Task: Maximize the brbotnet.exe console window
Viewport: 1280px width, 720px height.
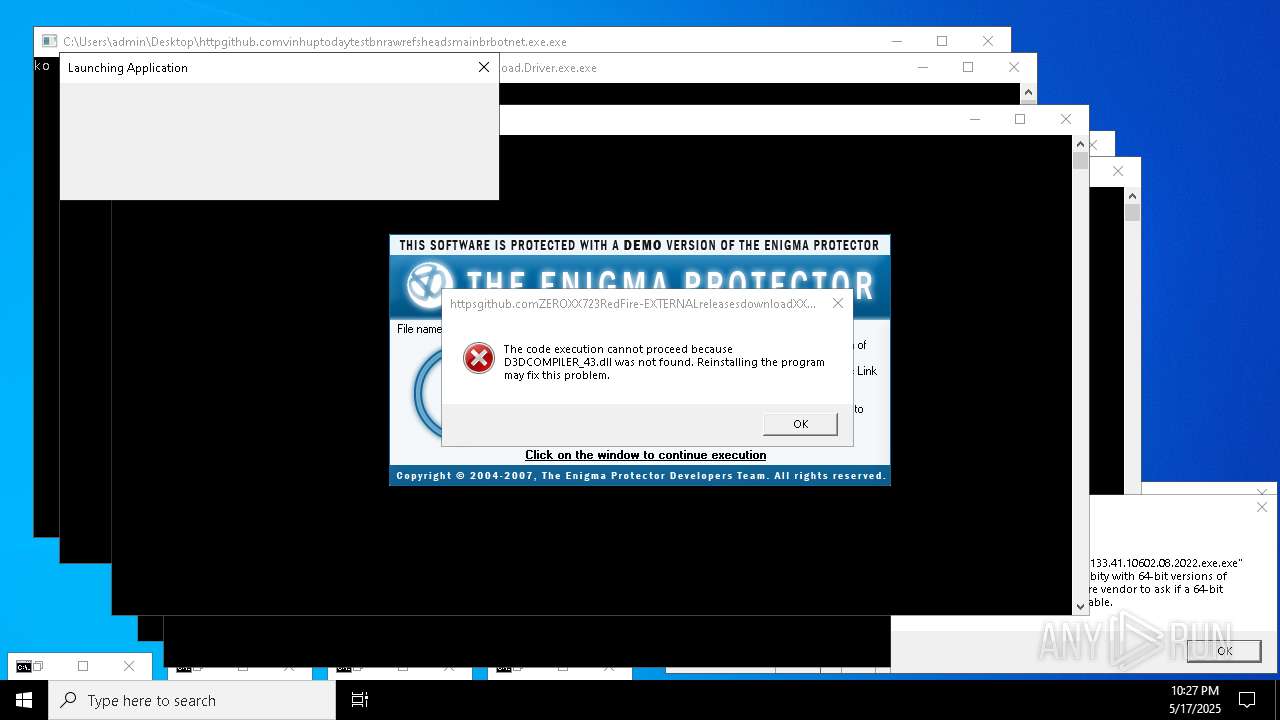Action: [942, 41]
